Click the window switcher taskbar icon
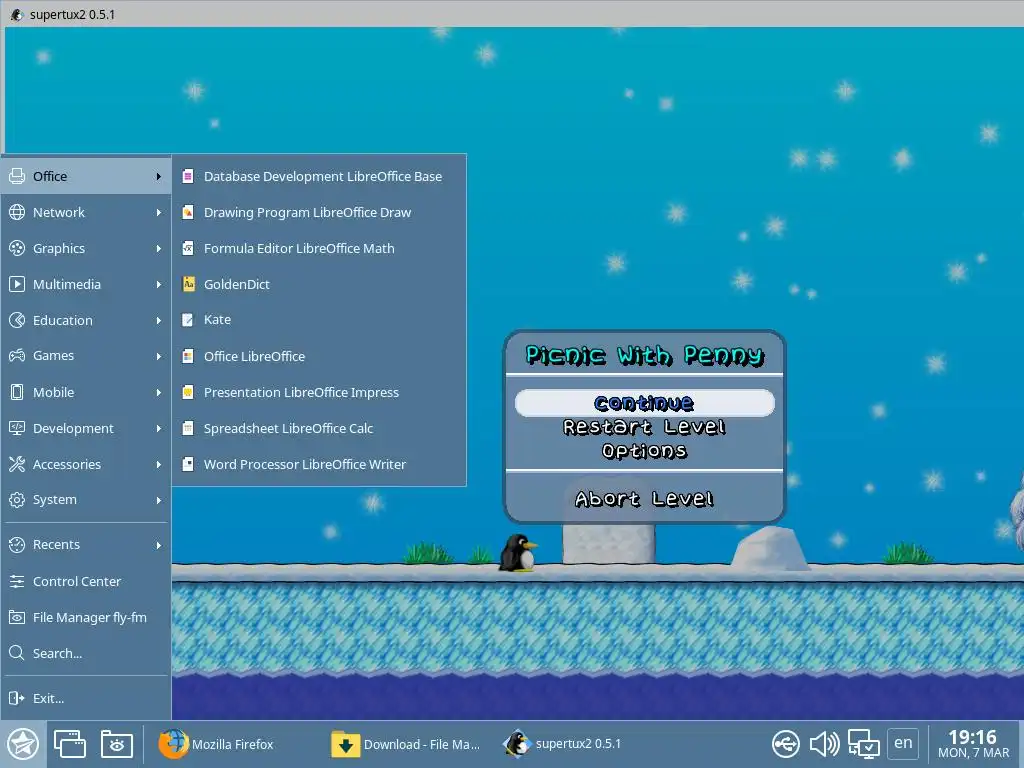 click(x=70, y=744)
